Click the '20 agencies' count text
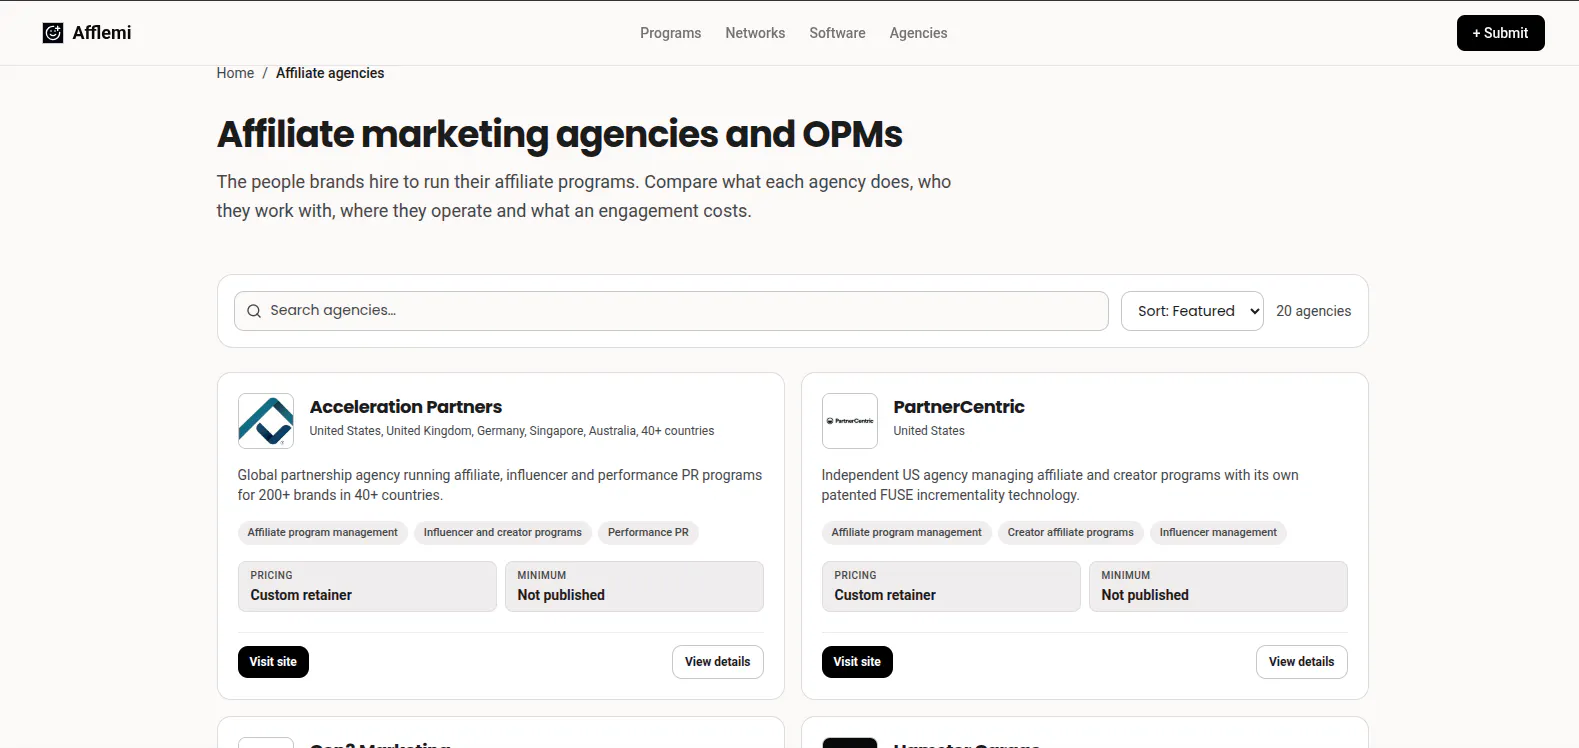Image resolution: width=1579 pixels, height=748 pixels. click(x=1313, y=311)
